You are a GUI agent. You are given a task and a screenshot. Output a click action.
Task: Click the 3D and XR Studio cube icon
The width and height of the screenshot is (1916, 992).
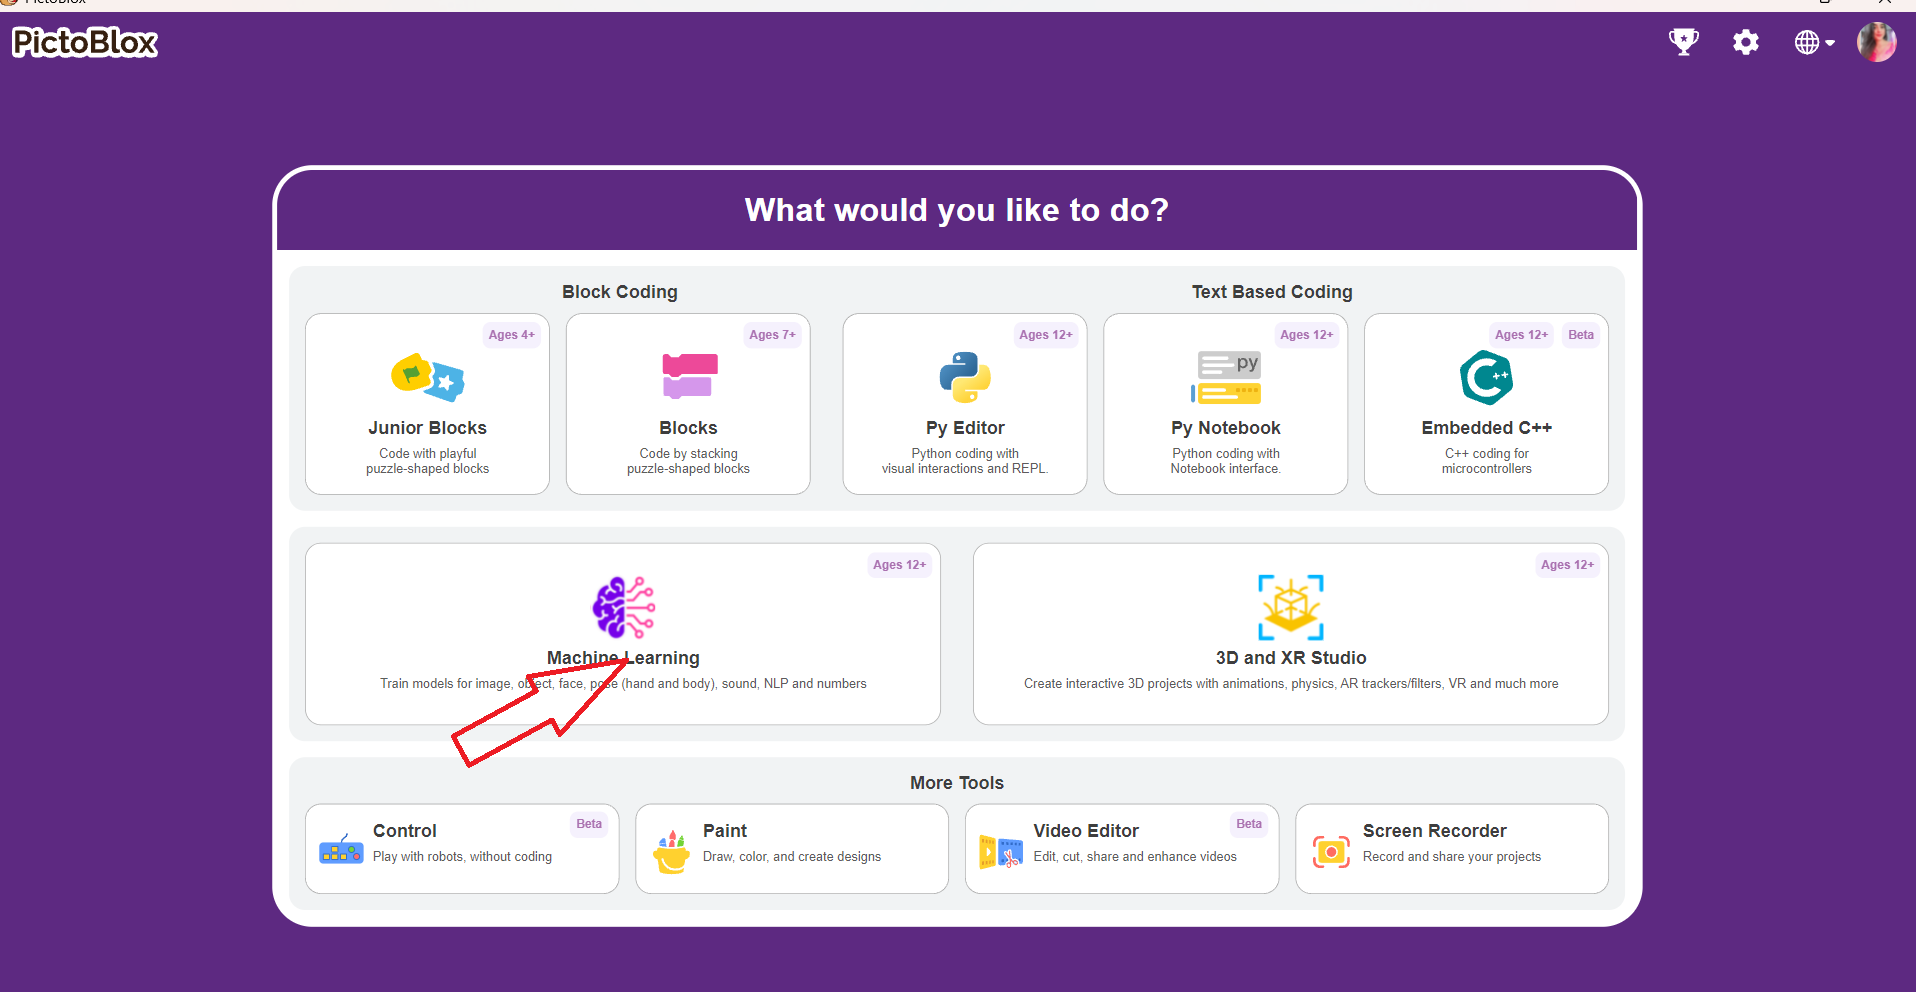1291,607
